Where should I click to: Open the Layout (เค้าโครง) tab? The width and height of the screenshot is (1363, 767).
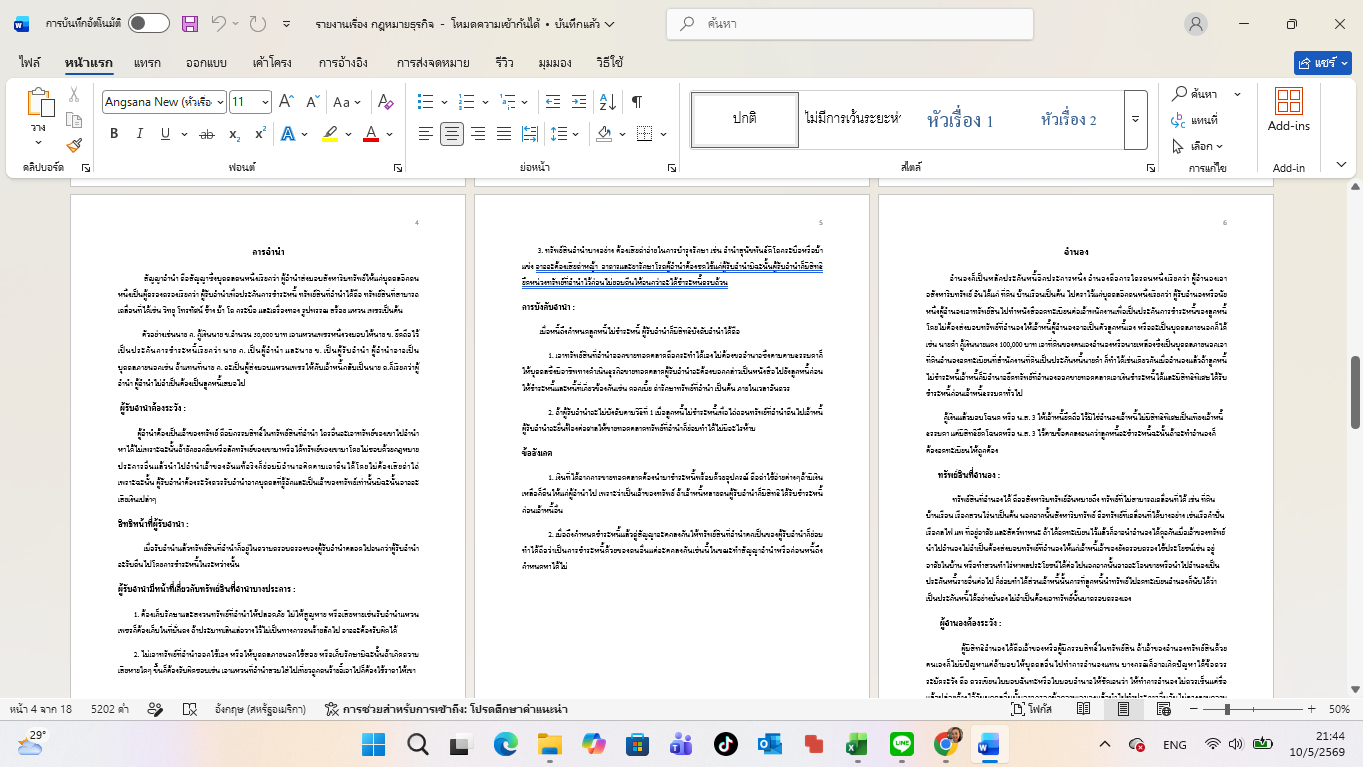point(272,63)
